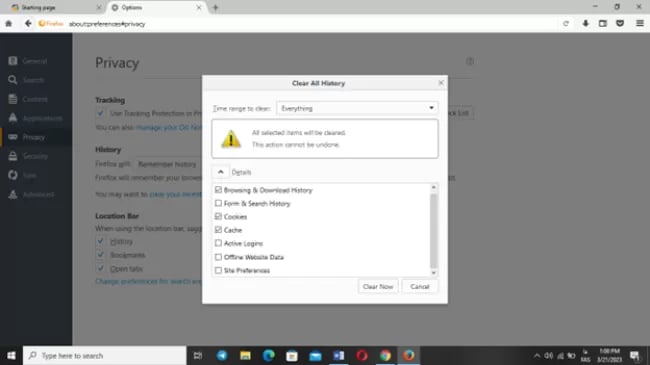
Task: Open File Explorer from the taskbar
Action: [245, 355]
